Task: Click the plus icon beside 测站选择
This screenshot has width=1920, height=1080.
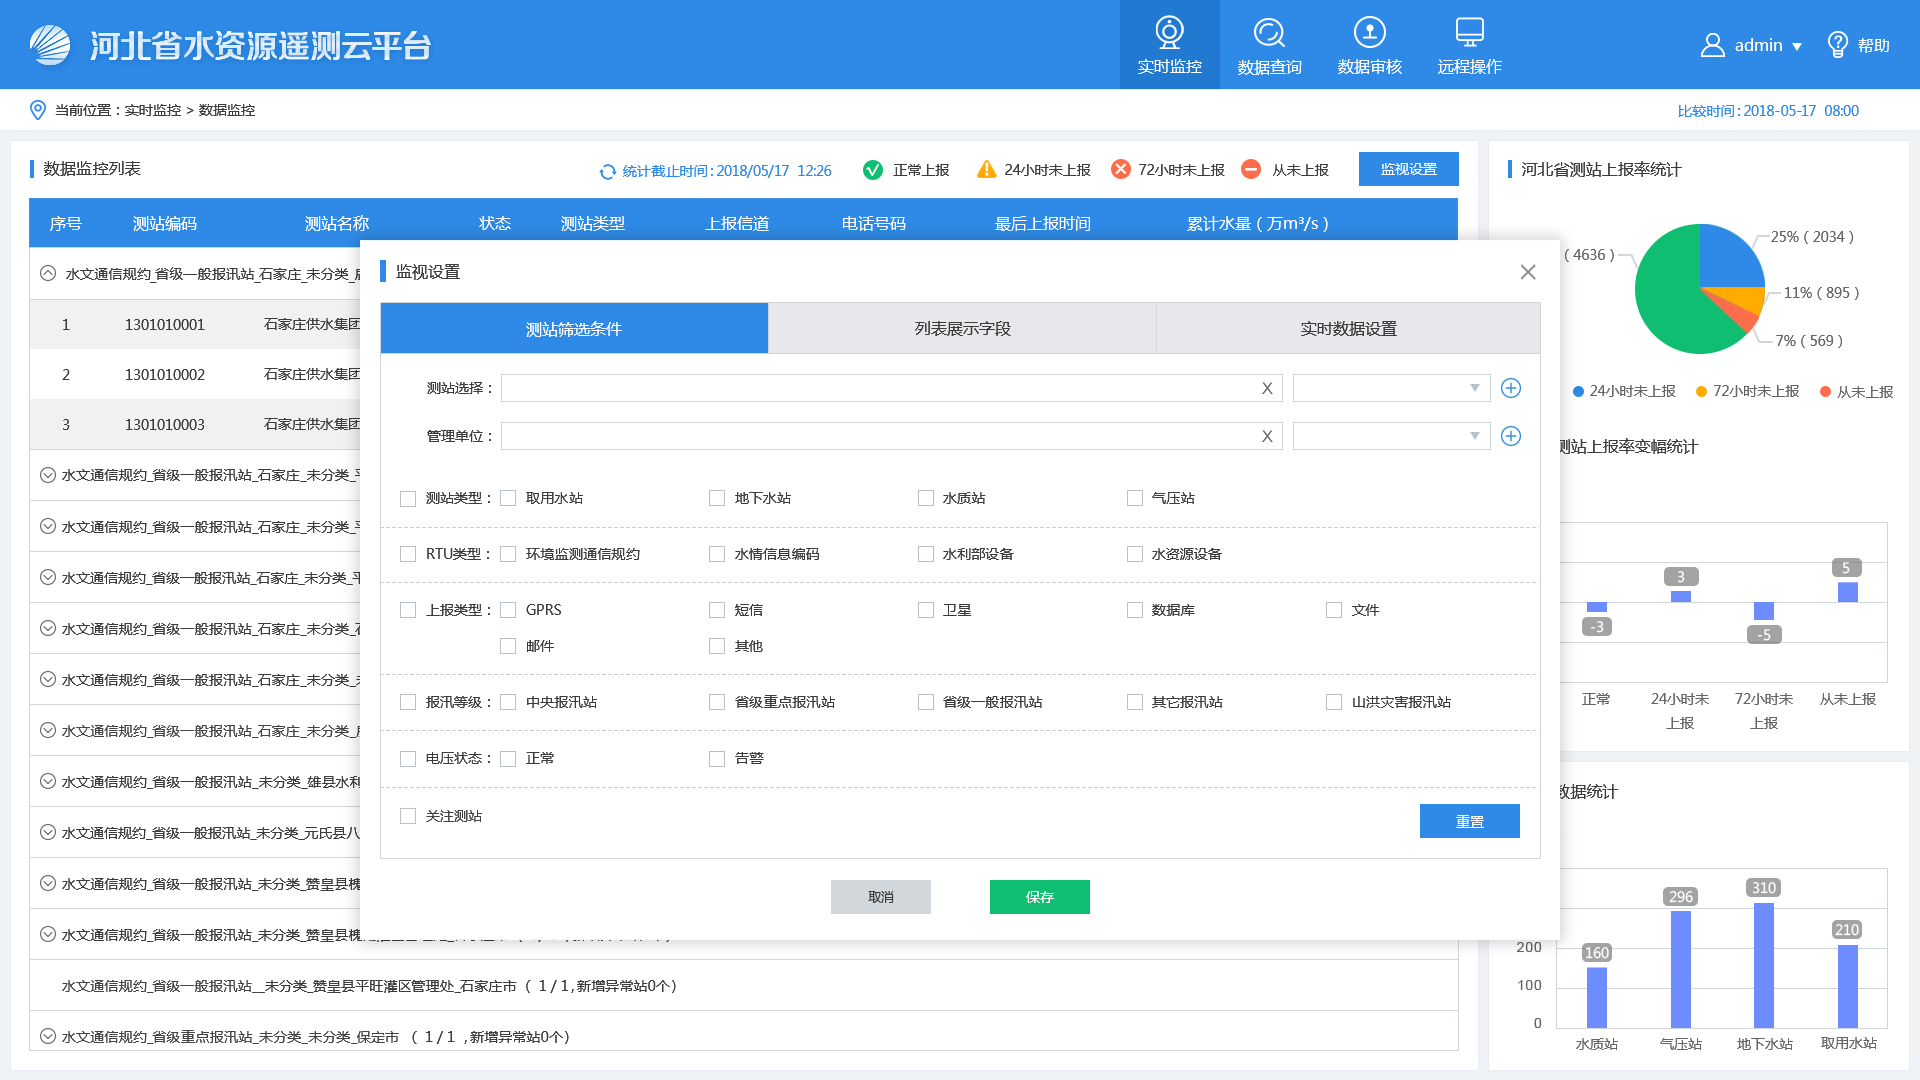Action: click(1511, 388)
